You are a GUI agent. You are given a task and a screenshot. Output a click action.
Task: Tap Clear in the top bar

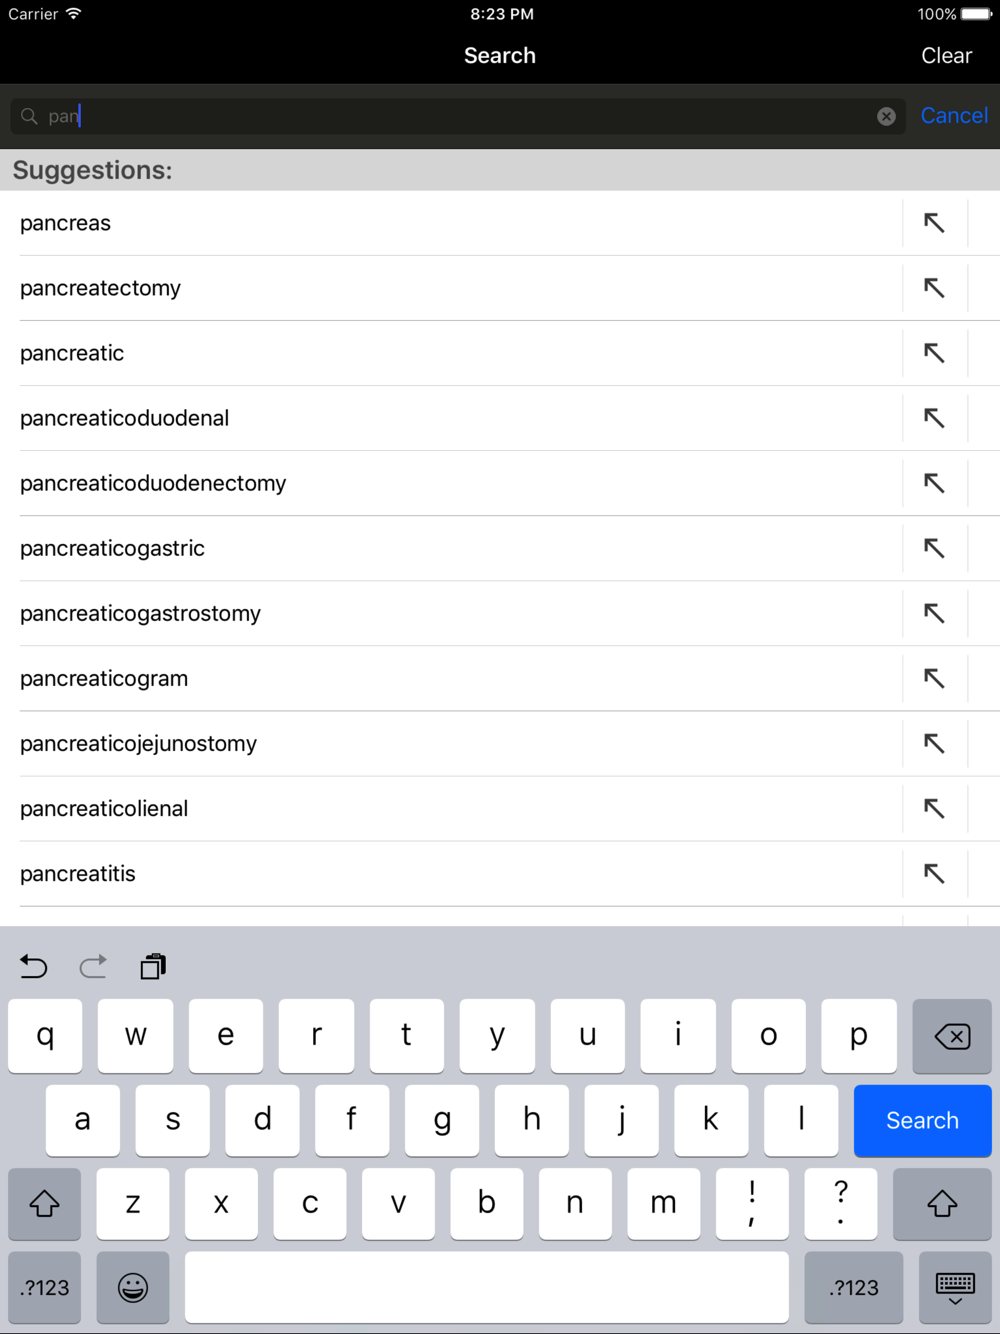(946, 56)
